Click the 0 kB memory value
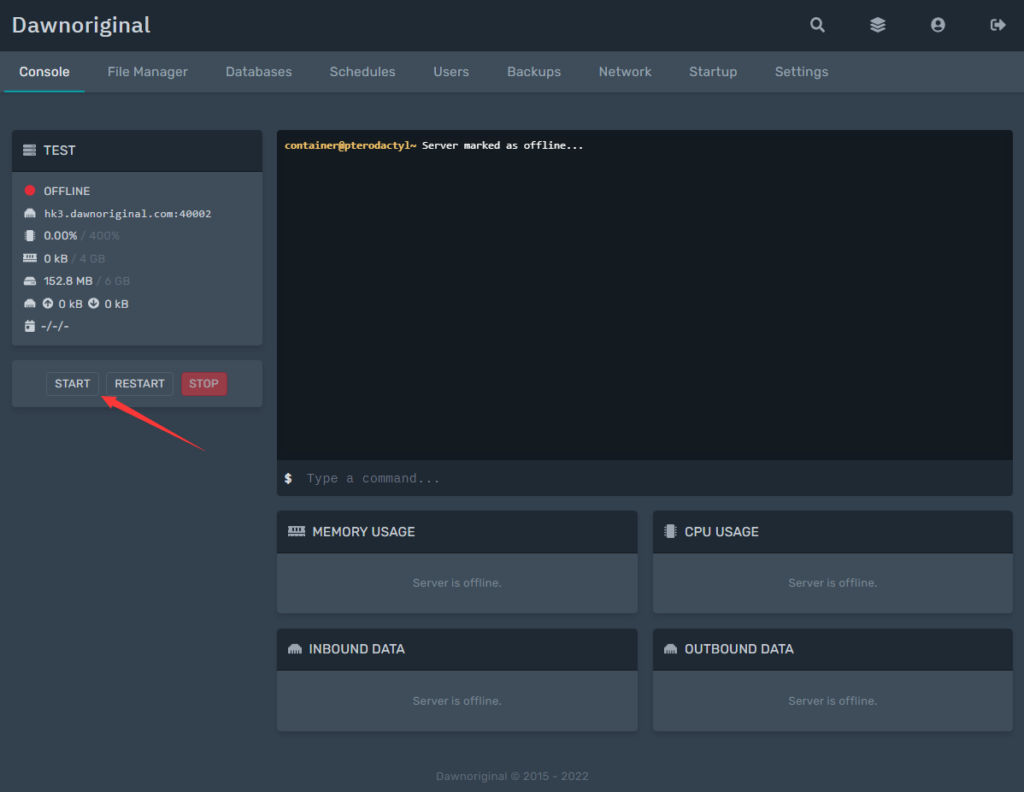Viewport: 1024px width, 792px height. pos(56,259)
